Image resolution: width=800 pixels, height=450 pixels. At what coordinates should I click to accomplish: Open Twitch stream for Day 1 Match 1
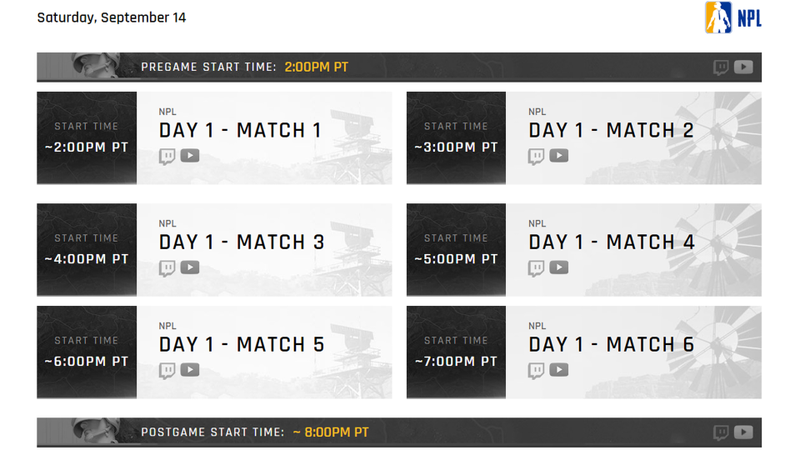(167, 156)
